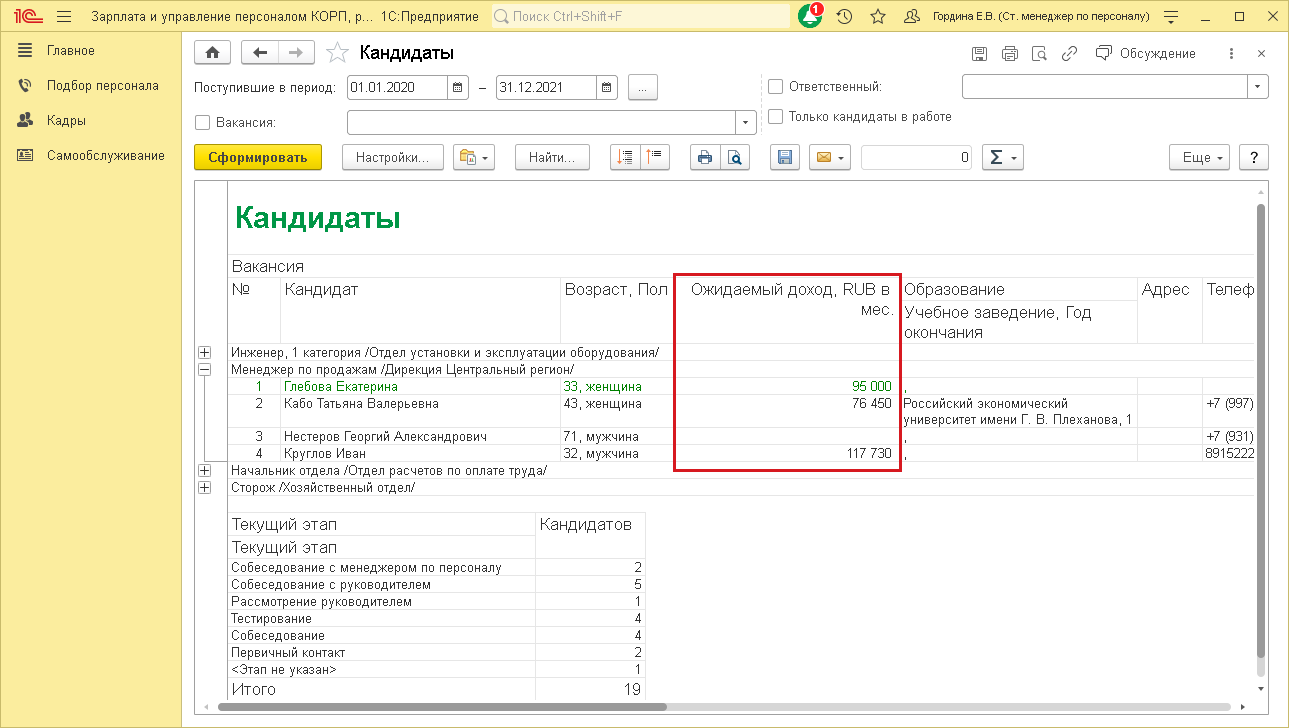
Task: Open the history clock icon
Action: pos(844,17)
